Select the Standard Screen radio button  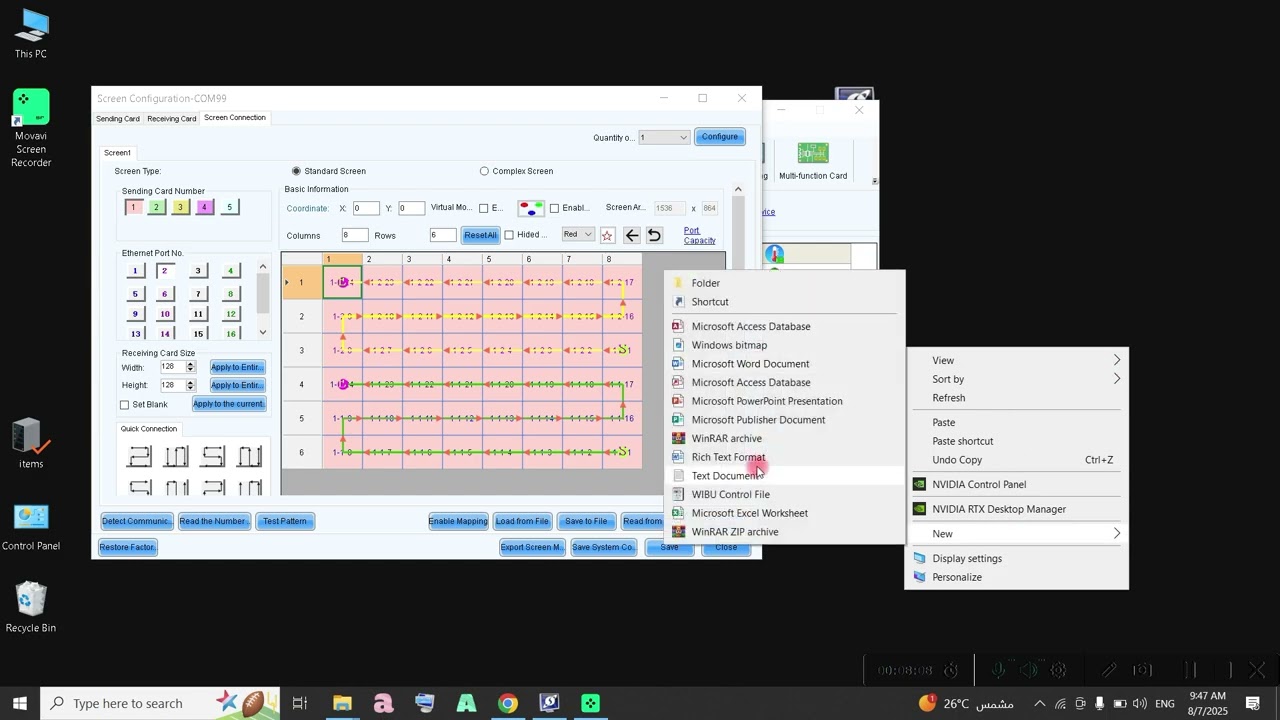[x=296, y=171]
